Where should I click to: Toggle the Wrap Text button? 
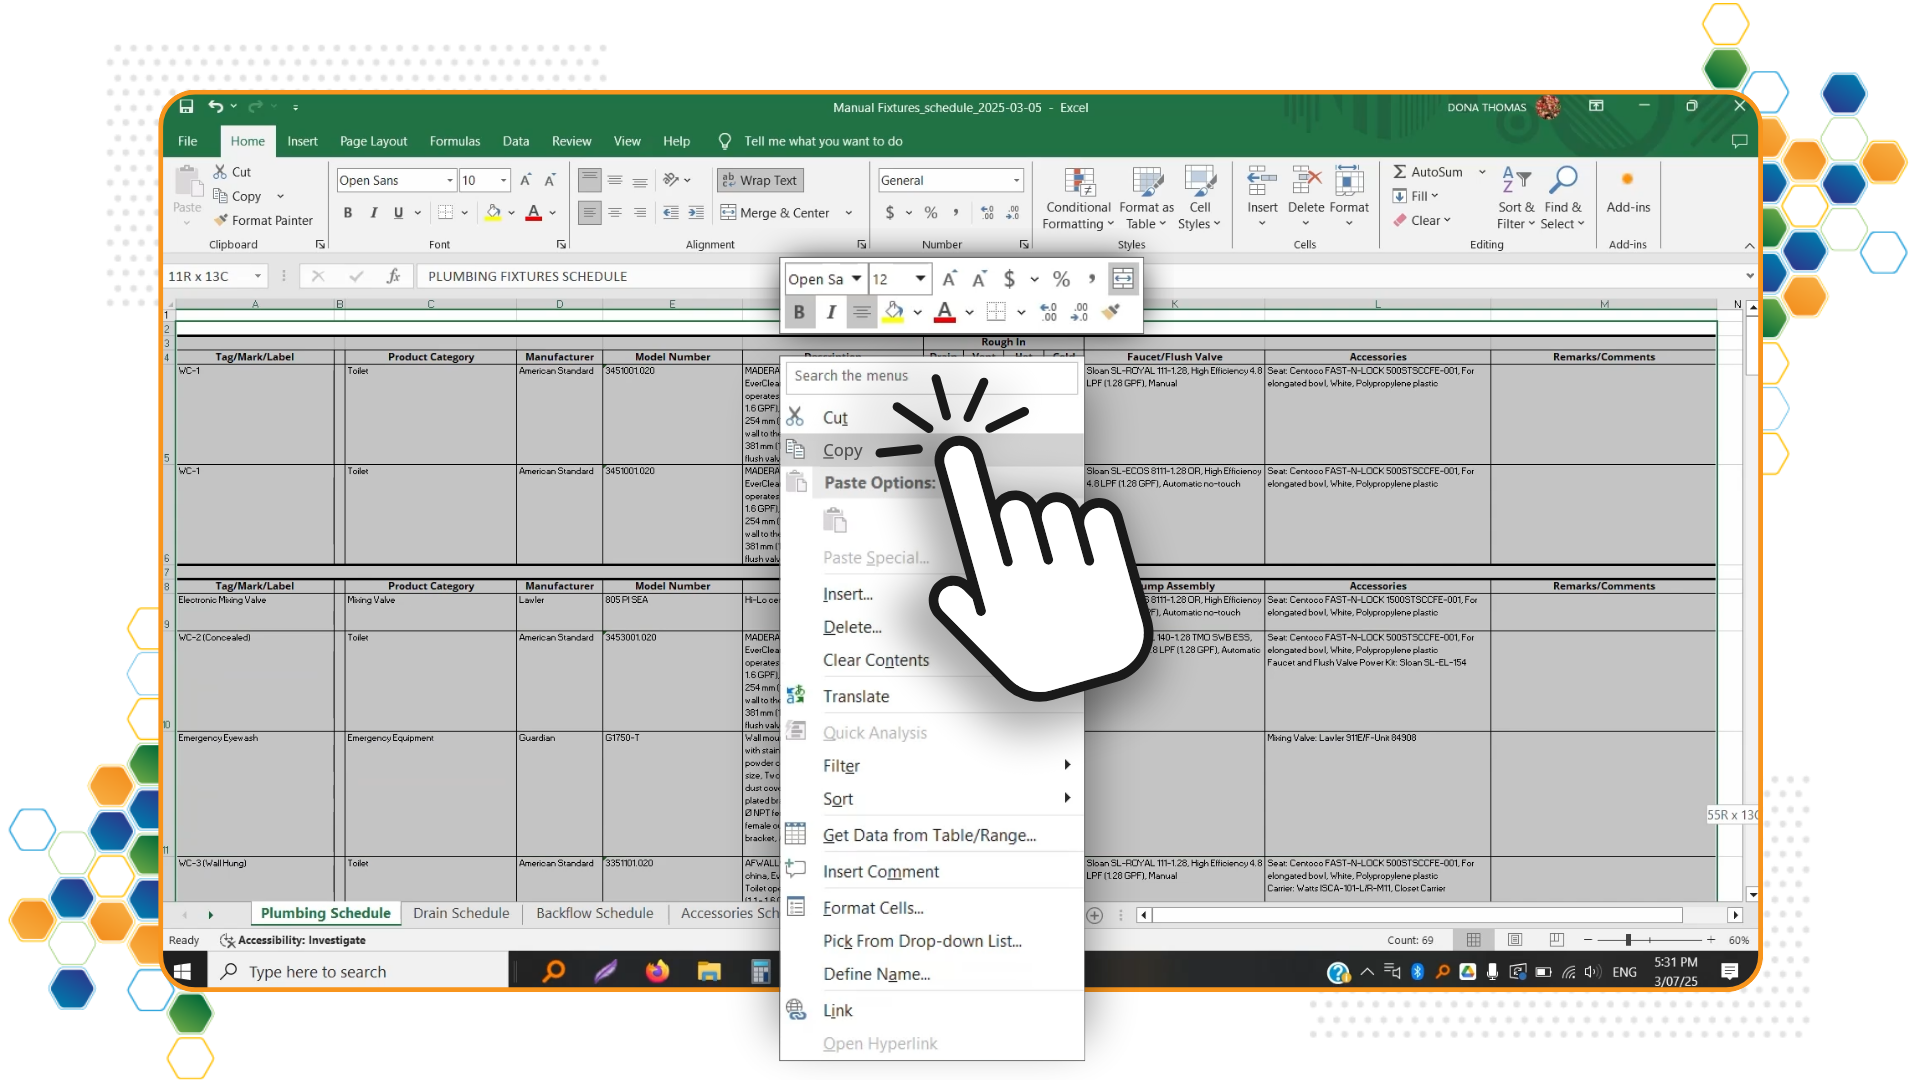(760, 180)
